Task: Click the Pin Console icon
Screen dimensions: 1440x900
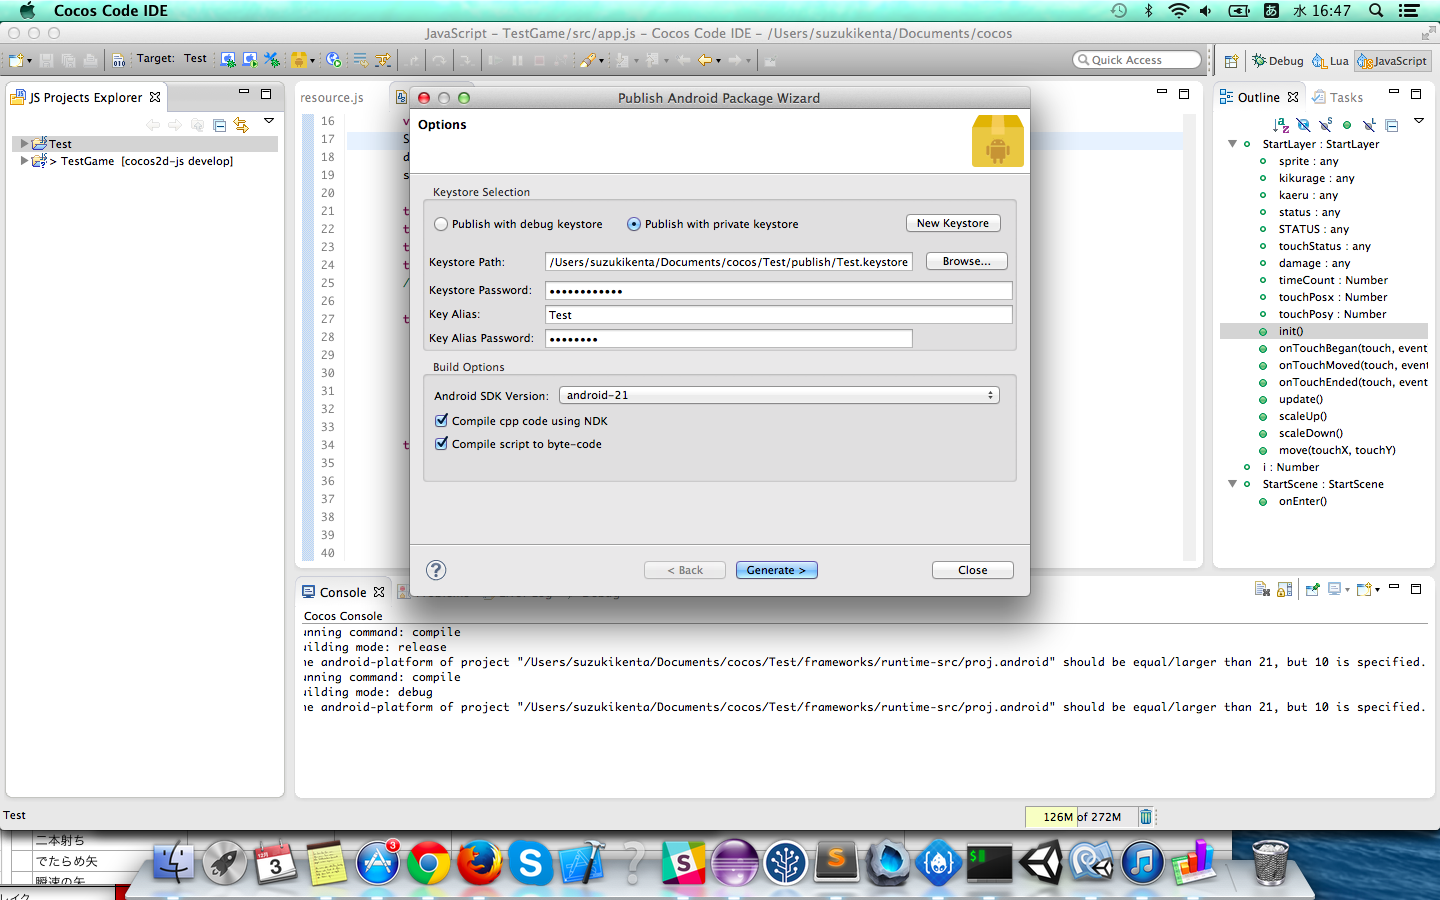Action: point(1312,589)
